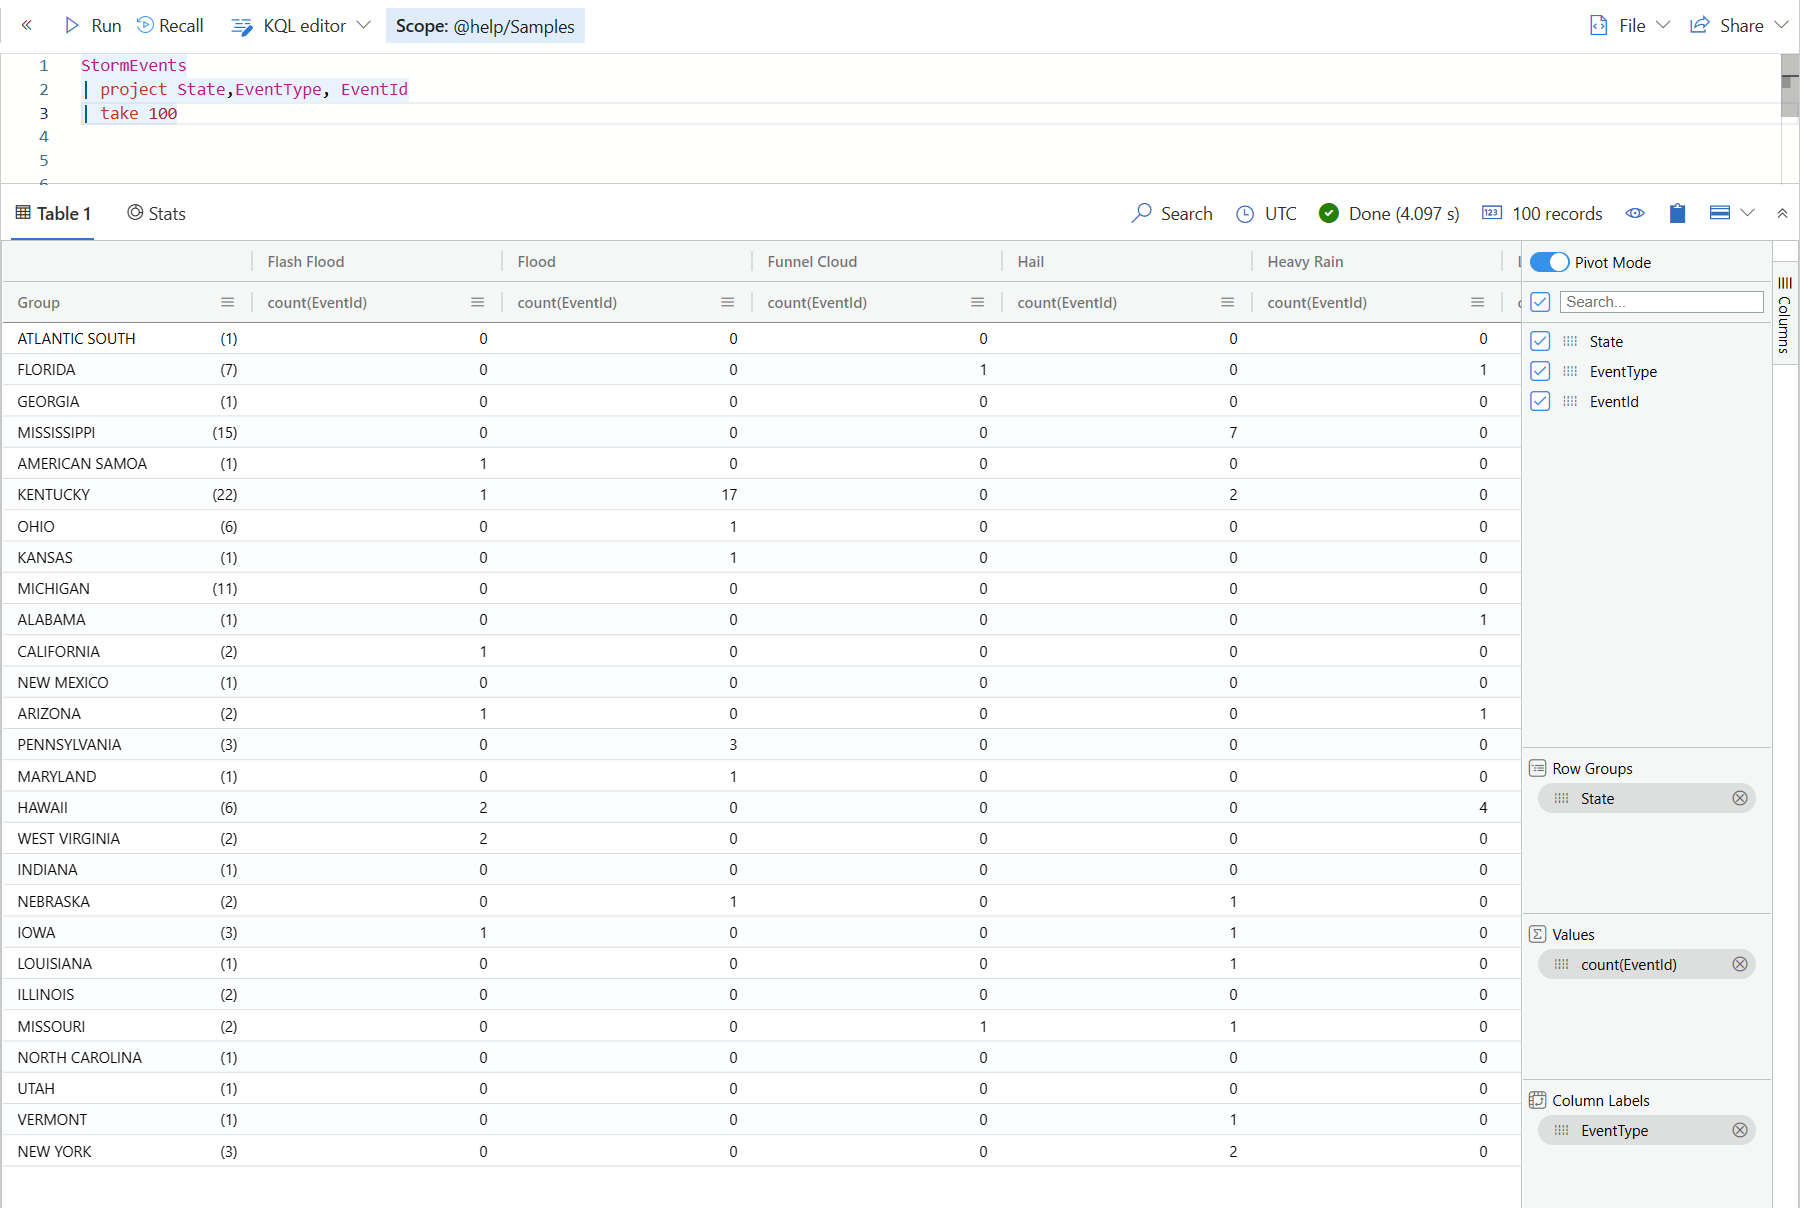1800x1208 pixels.
Task: Expand the layout options chevron
Action: coord(1748,213)
